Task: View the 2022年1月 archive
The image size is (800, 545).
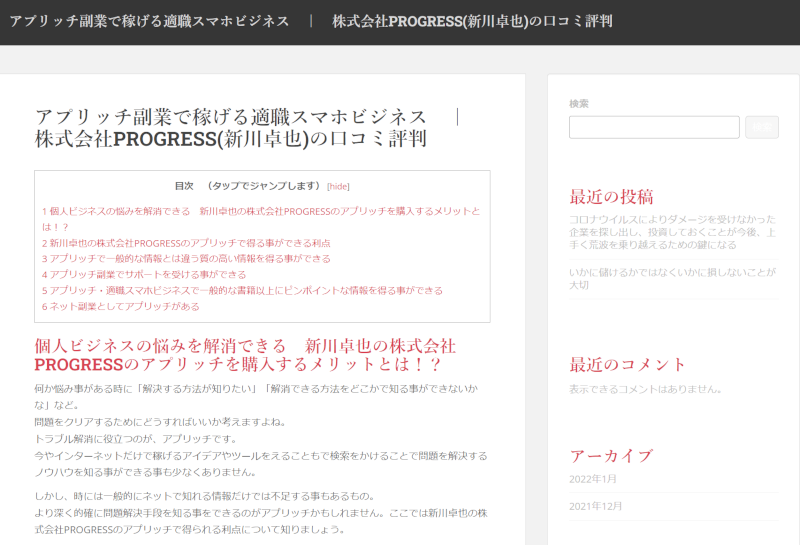Action: [593, 479]
